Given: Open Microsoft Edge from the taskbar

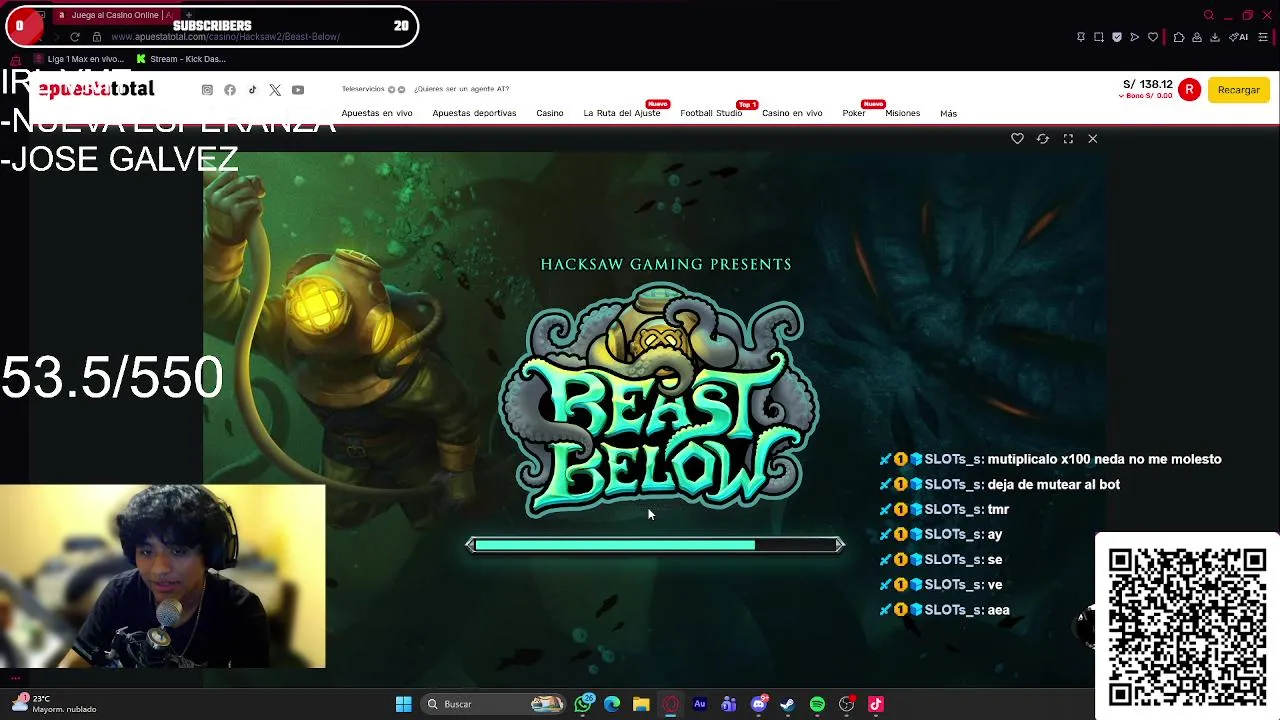Looking at the screenshot, I should (612, 704).
